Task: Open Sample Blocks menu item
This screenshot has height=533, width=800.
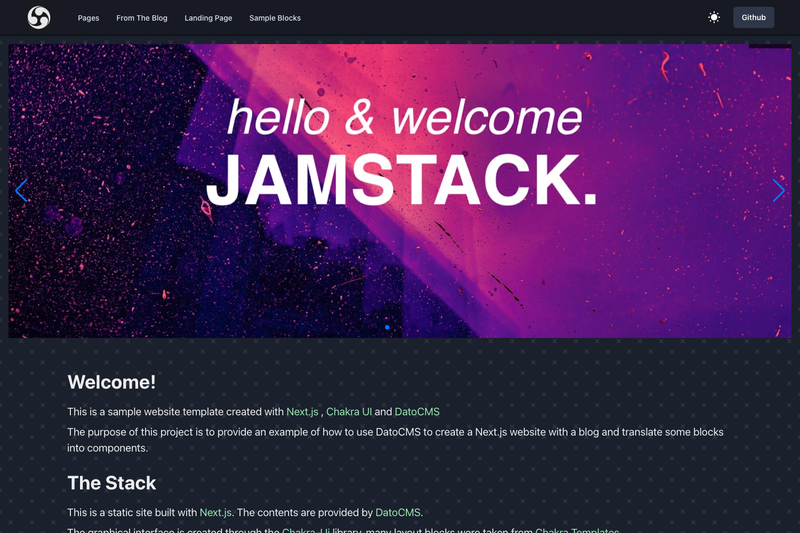Action: coord(275,18)
